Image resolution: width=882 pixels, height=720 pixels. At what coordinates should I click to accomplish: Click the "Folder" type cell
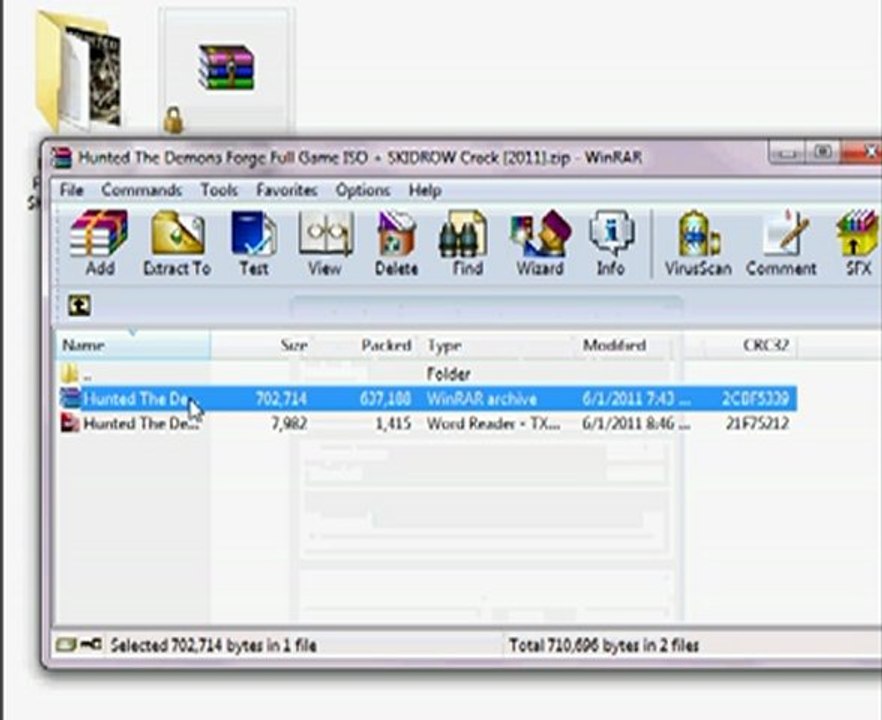click(448, 374)
